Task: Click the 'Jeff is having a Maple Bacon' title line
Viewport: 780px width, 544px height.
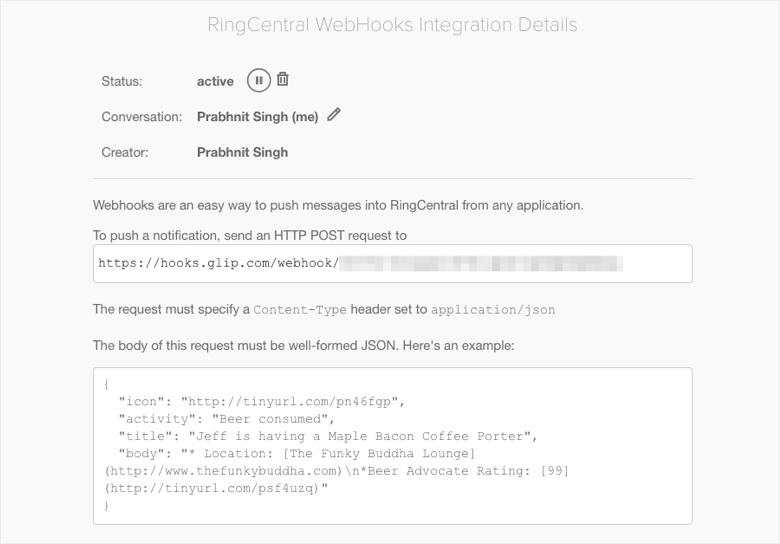Action: [330, 436]
